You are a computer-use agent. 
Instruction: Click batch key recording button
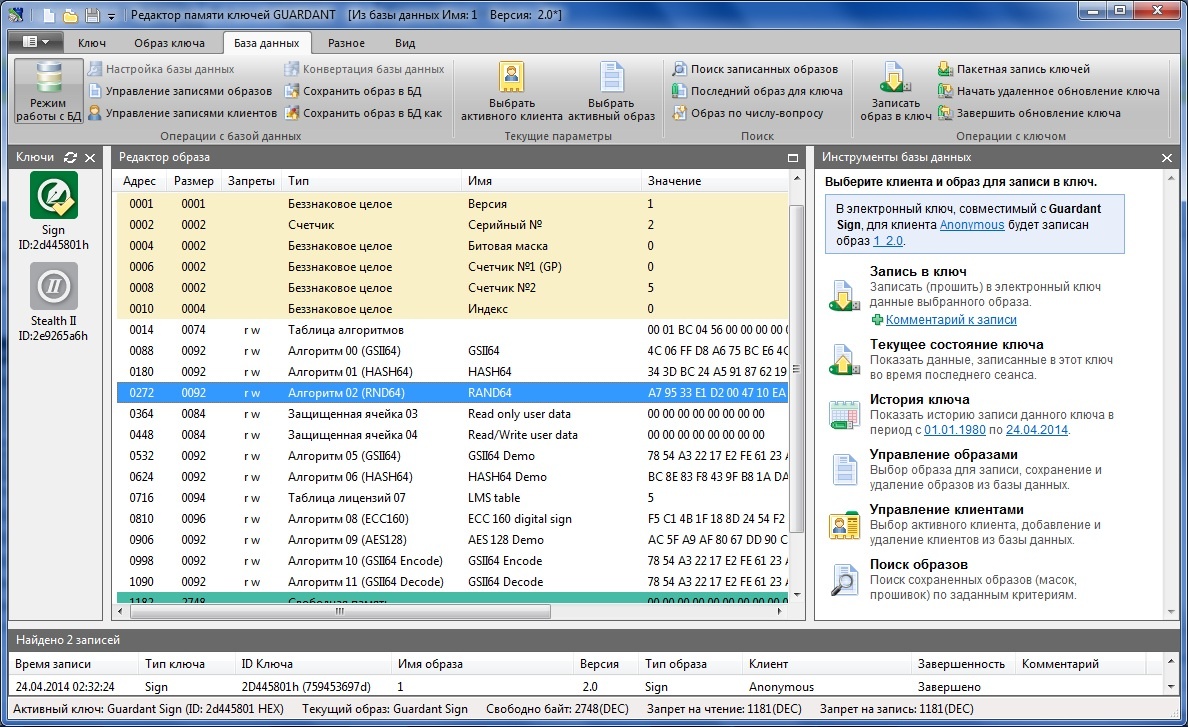point(1013,69)
